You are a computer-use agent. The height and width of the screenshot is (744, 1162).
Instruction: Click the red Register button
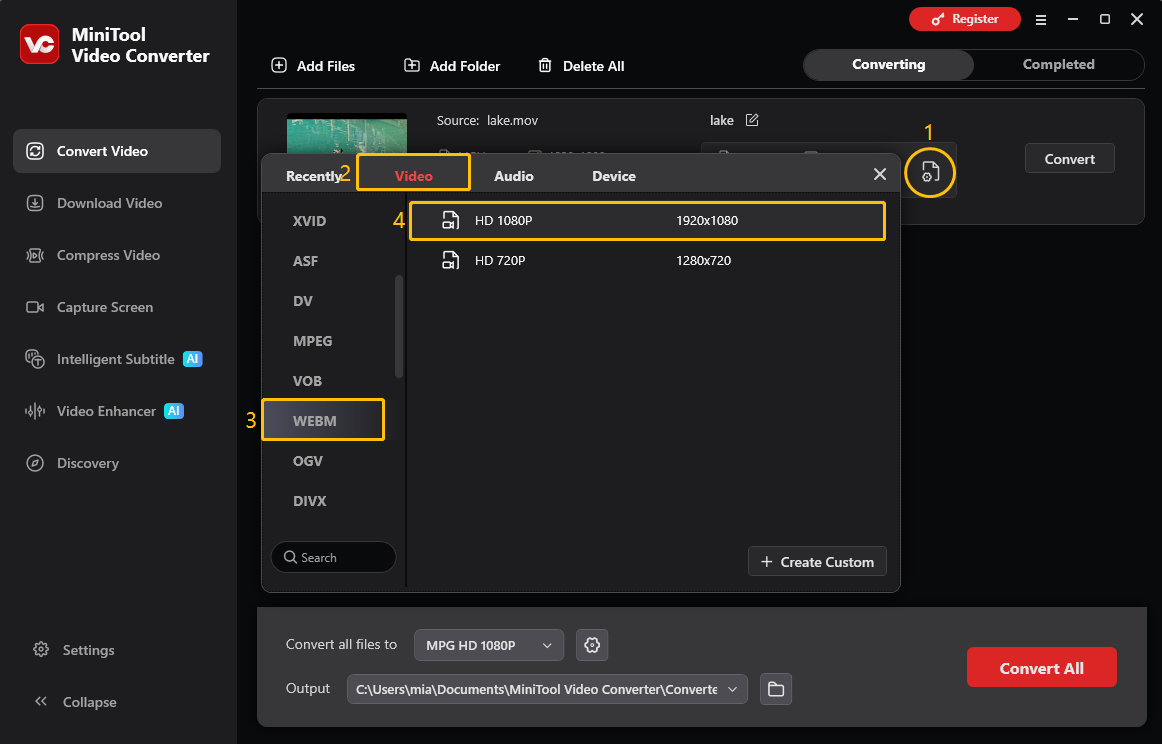(x=965, y=19)
